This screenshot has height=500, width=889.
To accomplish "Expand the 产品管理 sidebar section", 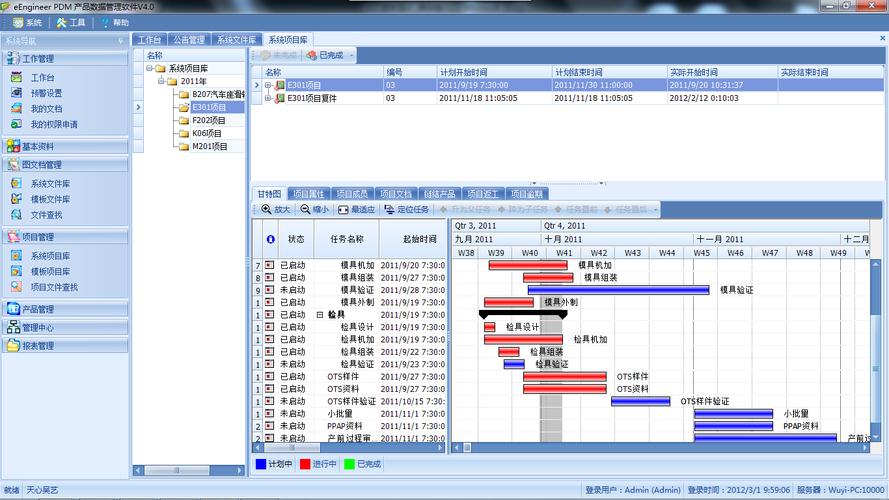I will [38, 310].
